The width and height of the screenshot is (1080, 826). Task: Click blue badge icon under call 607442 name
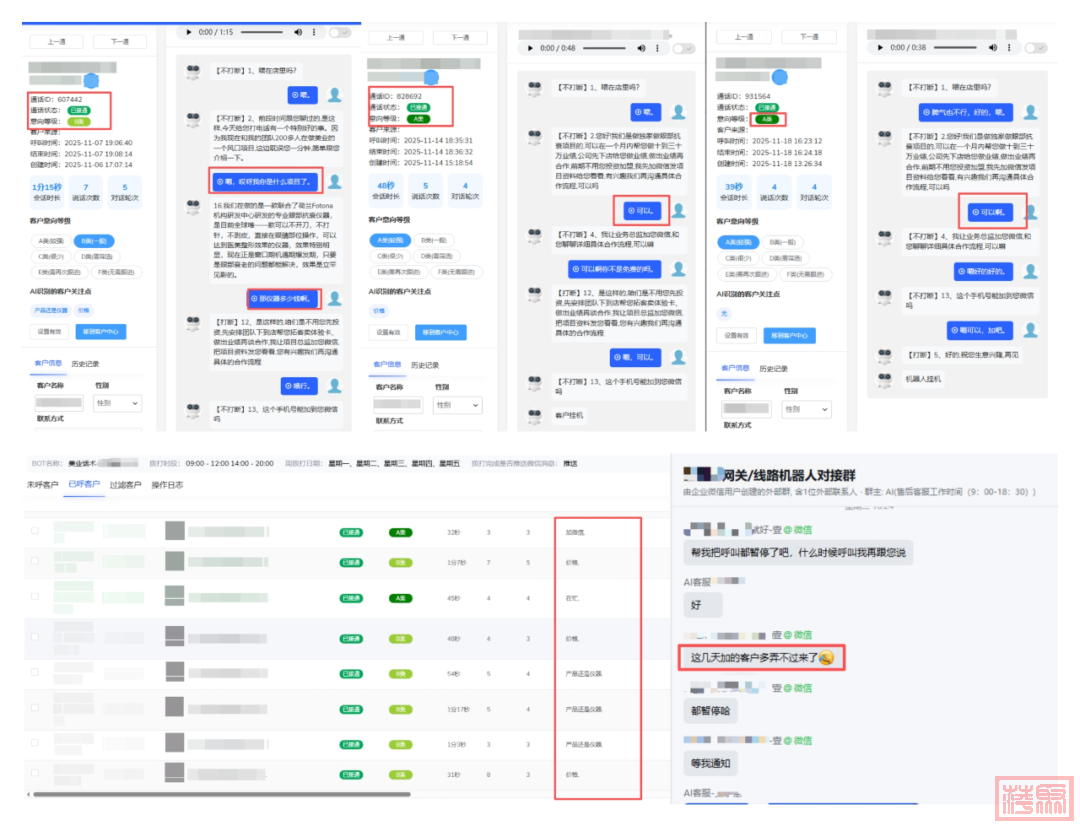click(x=92, y=80)
